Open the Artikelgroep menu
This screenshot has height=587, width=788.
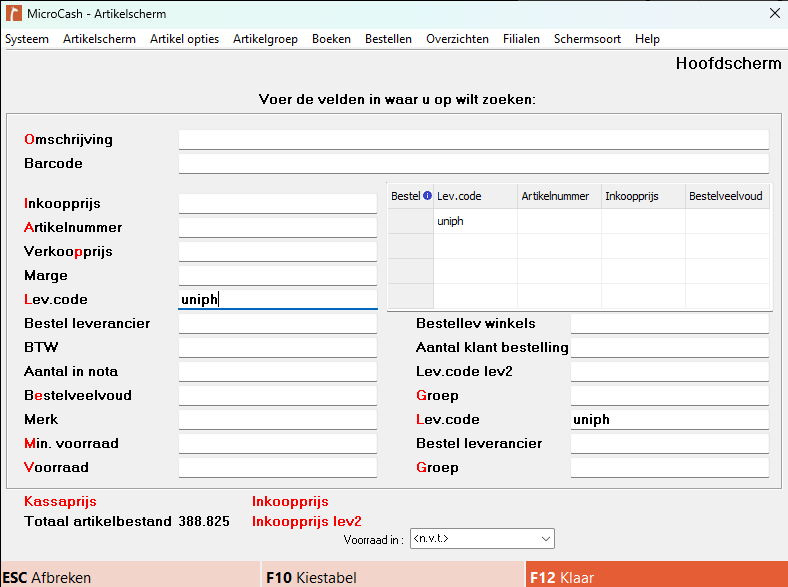[x=265, y=39]
